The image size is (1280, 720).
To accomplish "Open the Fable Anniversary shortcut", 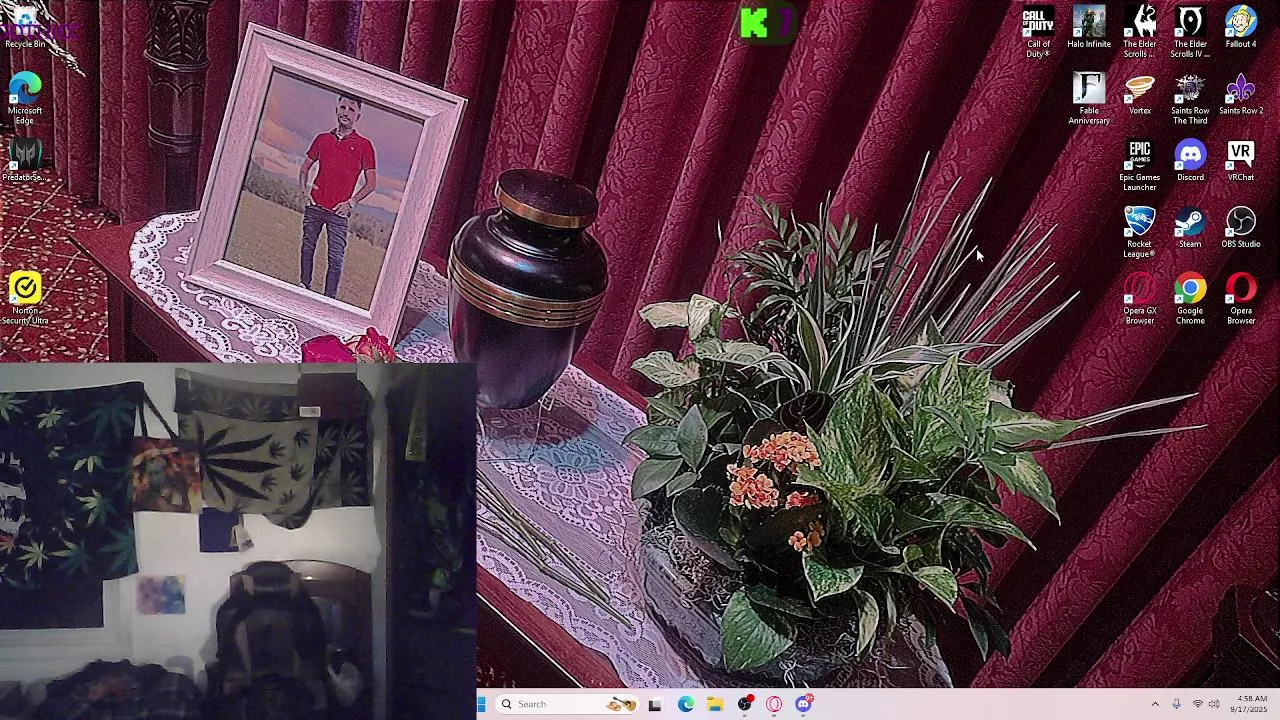I will click(x=1089, y=99).
